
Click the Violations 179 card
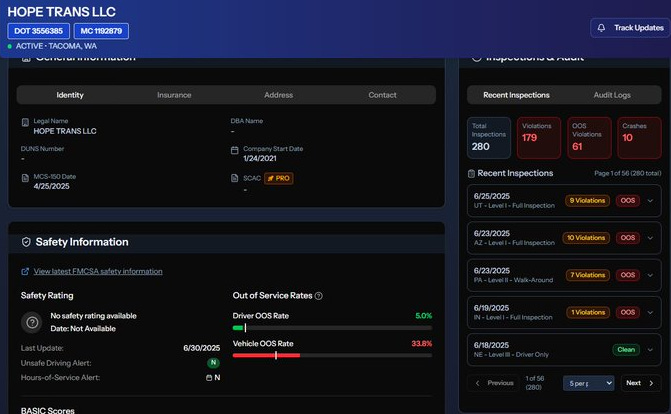[539, 138]
